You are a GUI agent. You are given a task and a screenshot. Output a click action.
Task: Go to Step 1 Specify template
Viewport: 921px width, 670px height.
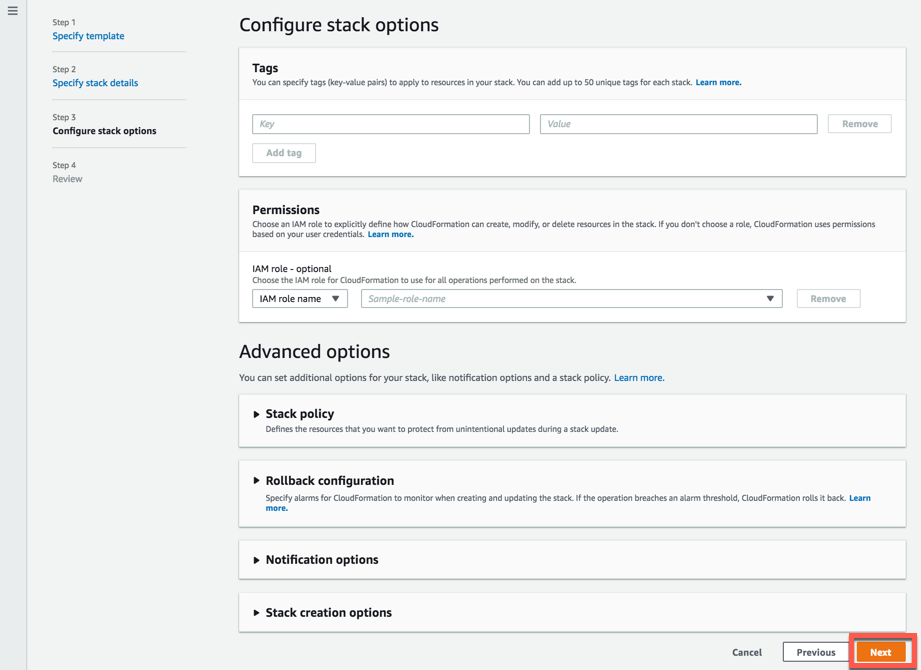pyautogui.click(x=88, y=36)
